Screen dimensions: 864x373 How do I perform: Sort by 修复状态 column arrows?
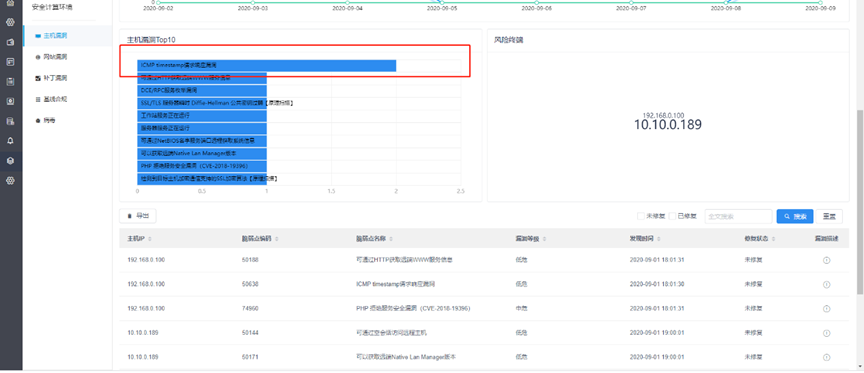773,239
